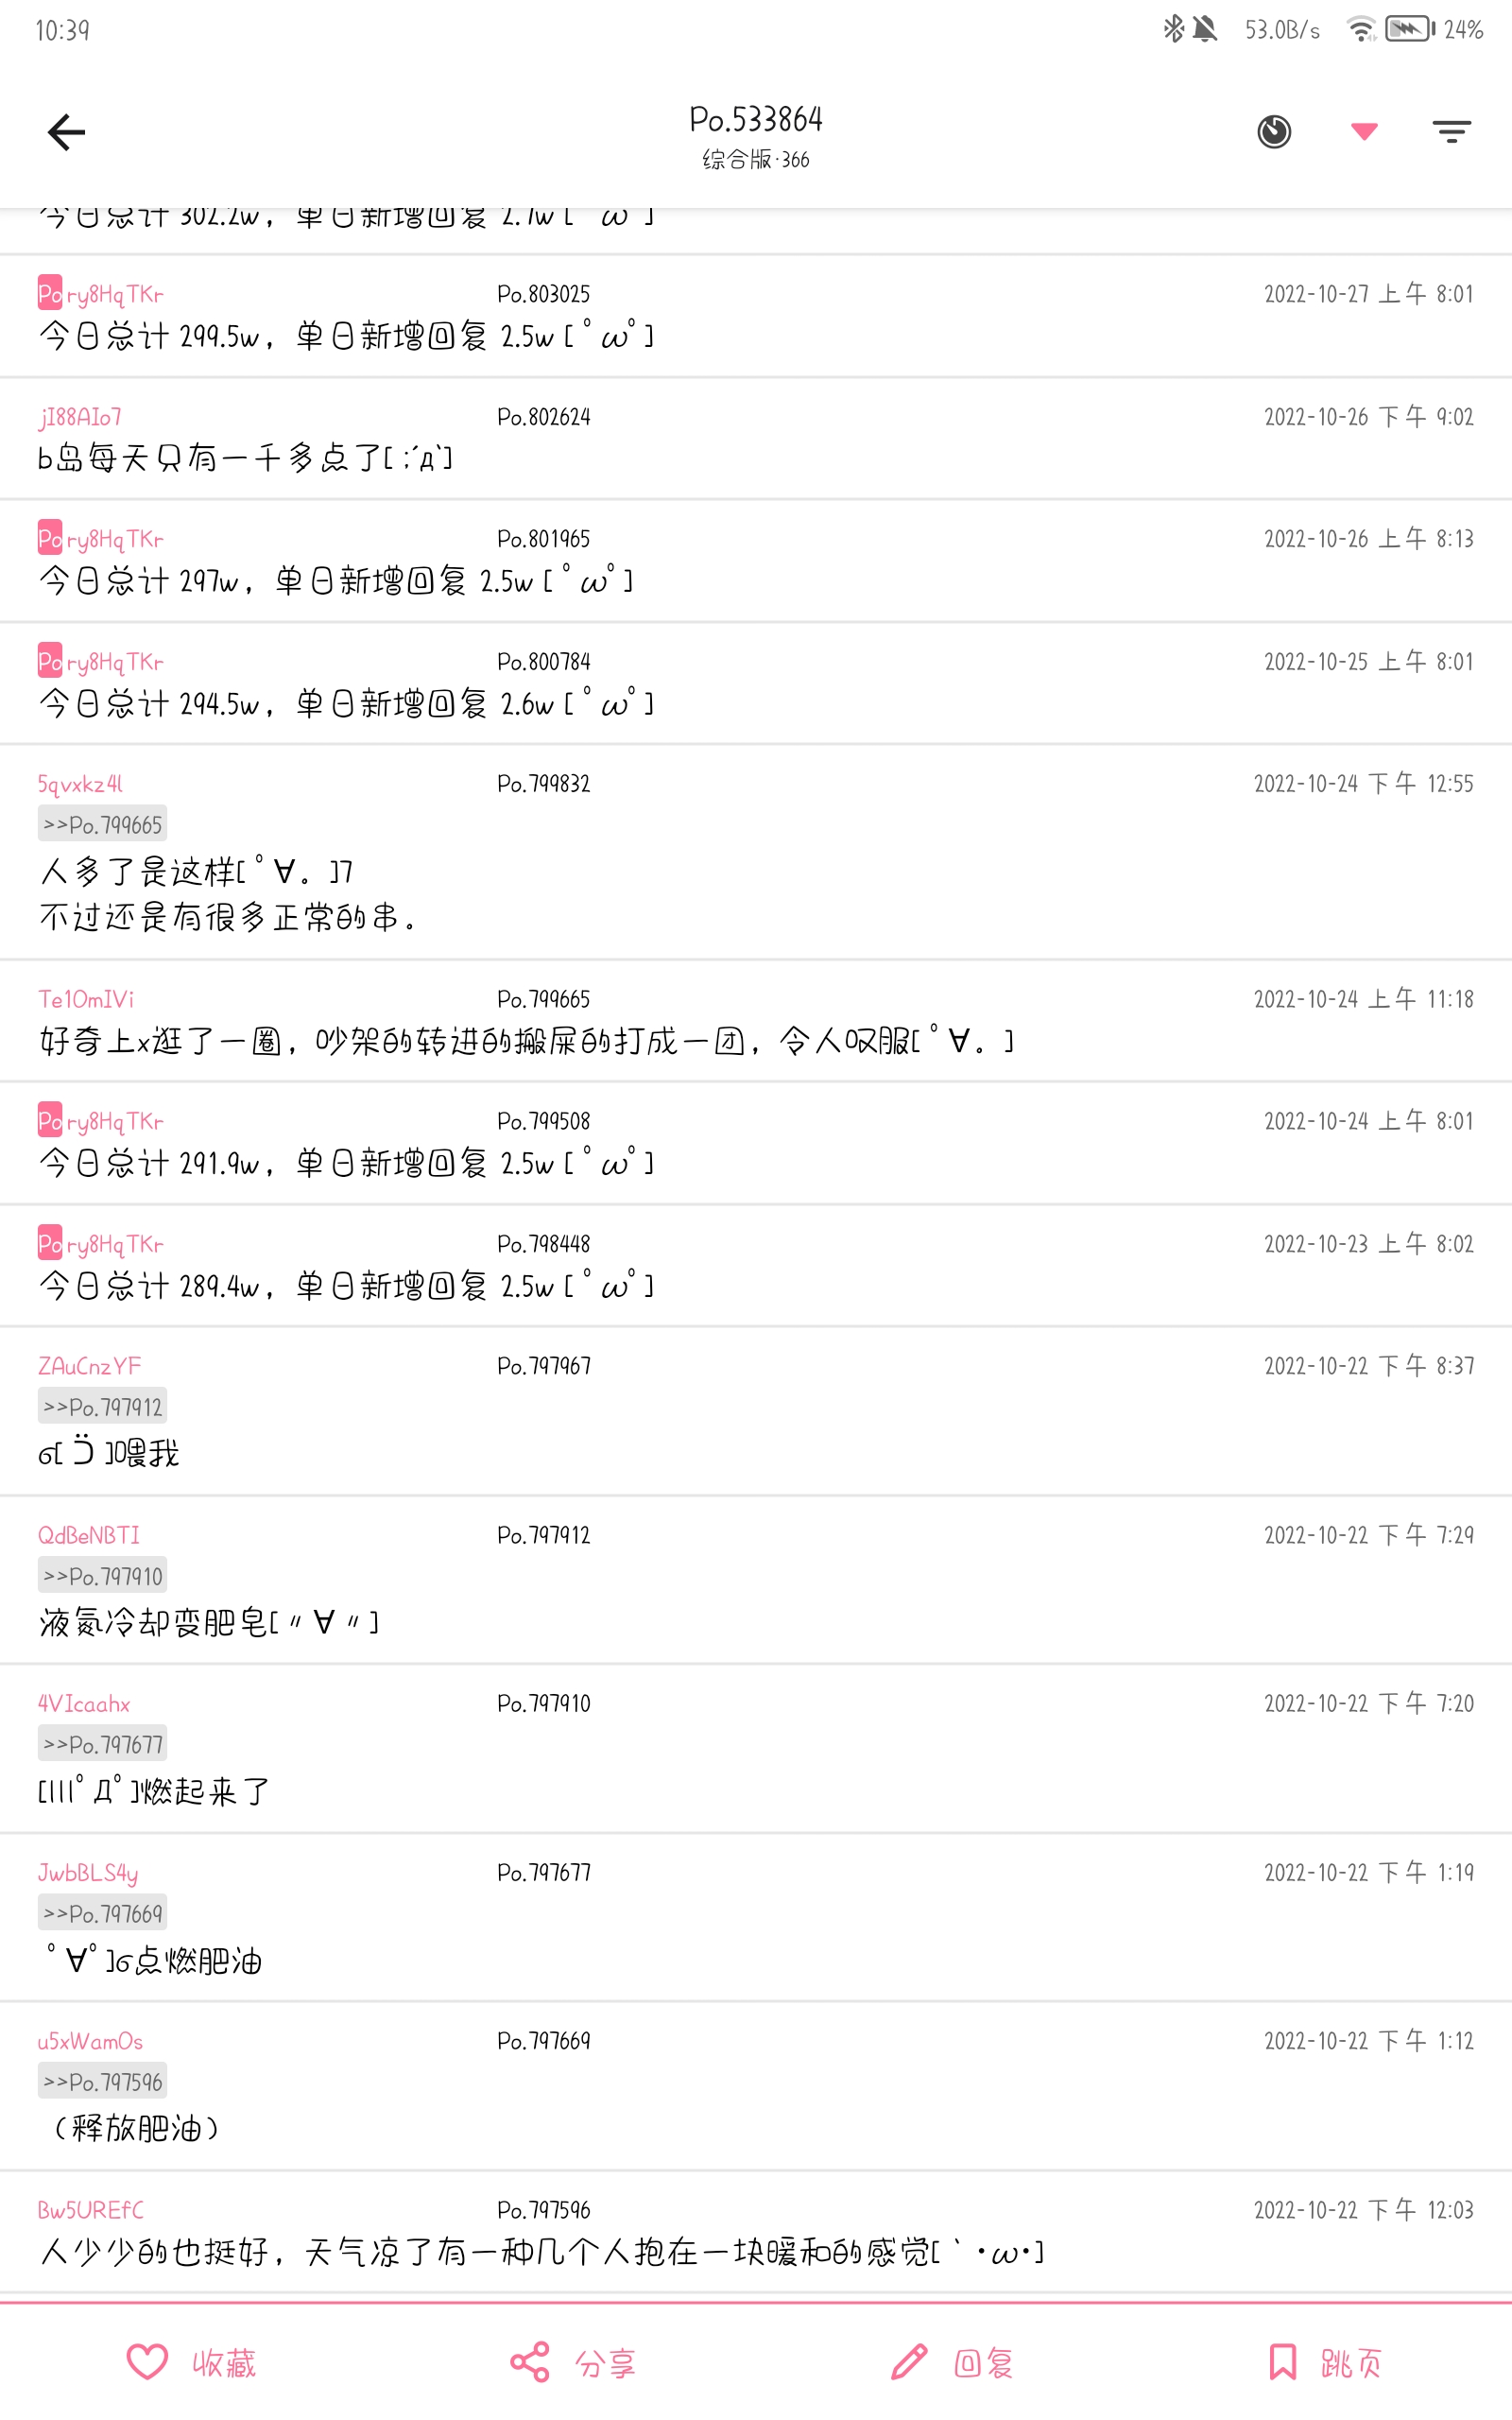Tap quote link >>Po.797669

(x=103, y=1913)
